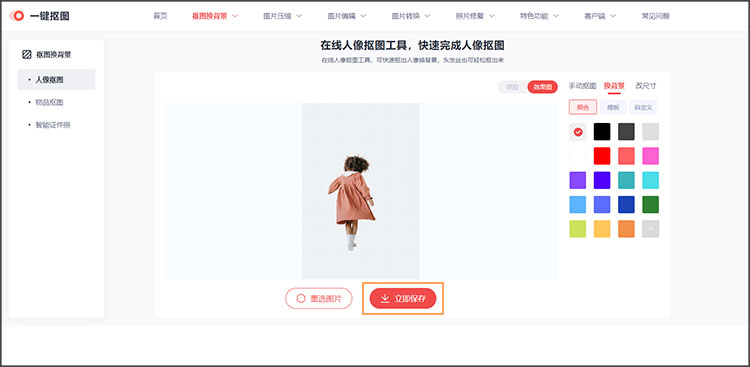Image resolution: width=750 pixels, height=367 pixels.
Task: Pick the dark gray color swatch
Action: click(626, 132)
